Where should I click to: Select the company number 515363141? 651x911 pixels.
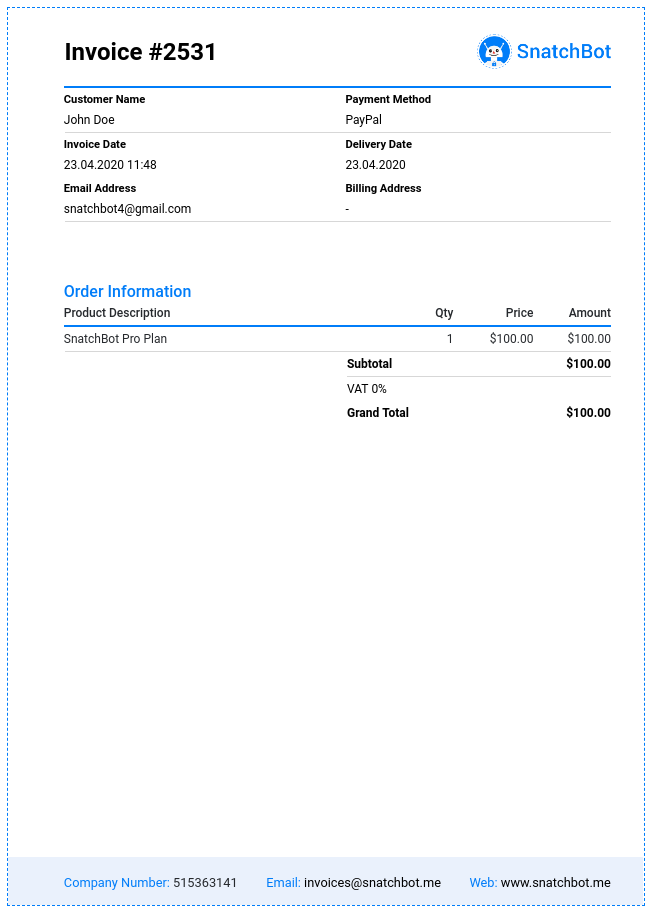pyautogui.click(x=205, y=883)
